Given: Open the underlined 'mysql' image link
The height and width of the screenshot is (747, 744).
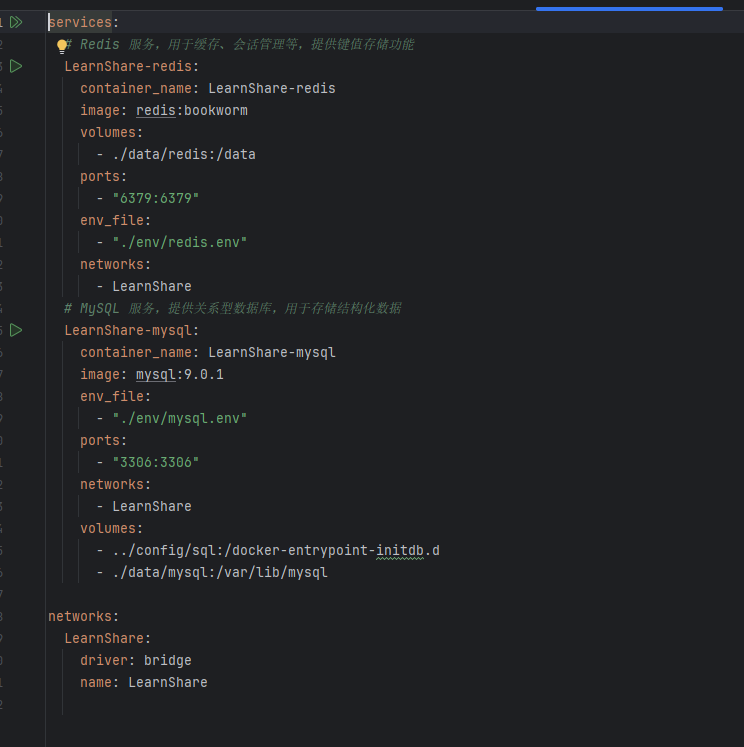Looking at the screenshot, I should [156, 374].
